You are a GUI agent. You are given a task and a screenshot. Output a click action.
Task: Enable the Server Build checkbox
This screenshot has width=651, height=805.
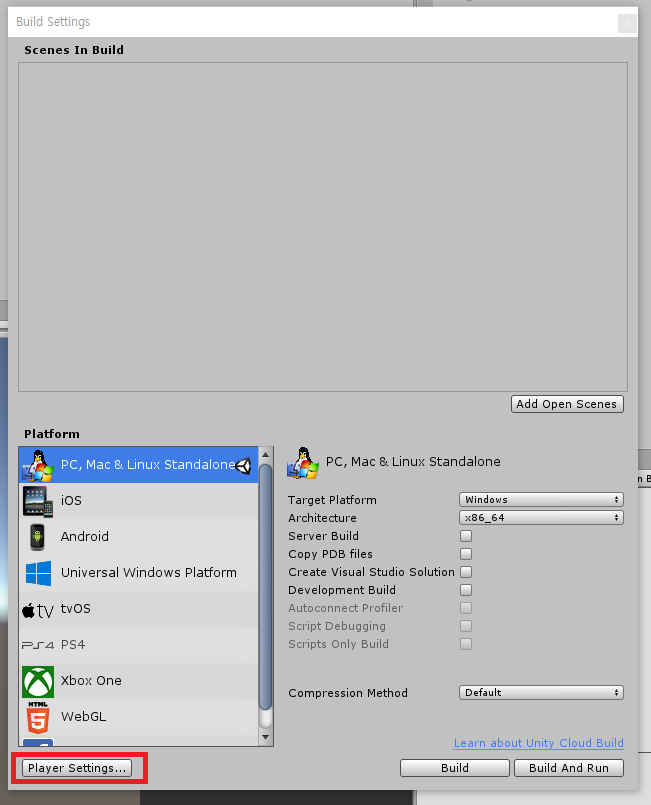click(466, 536)
